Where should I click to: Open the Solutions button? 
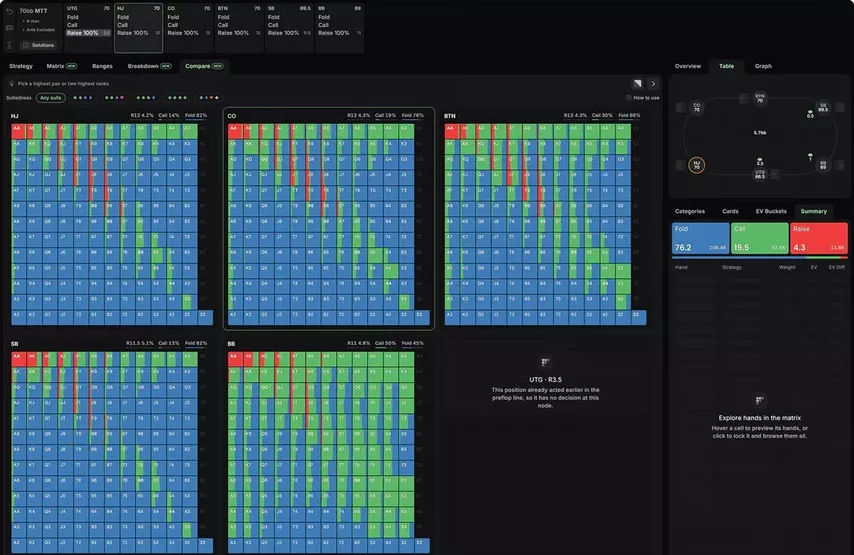click(39, 45)
